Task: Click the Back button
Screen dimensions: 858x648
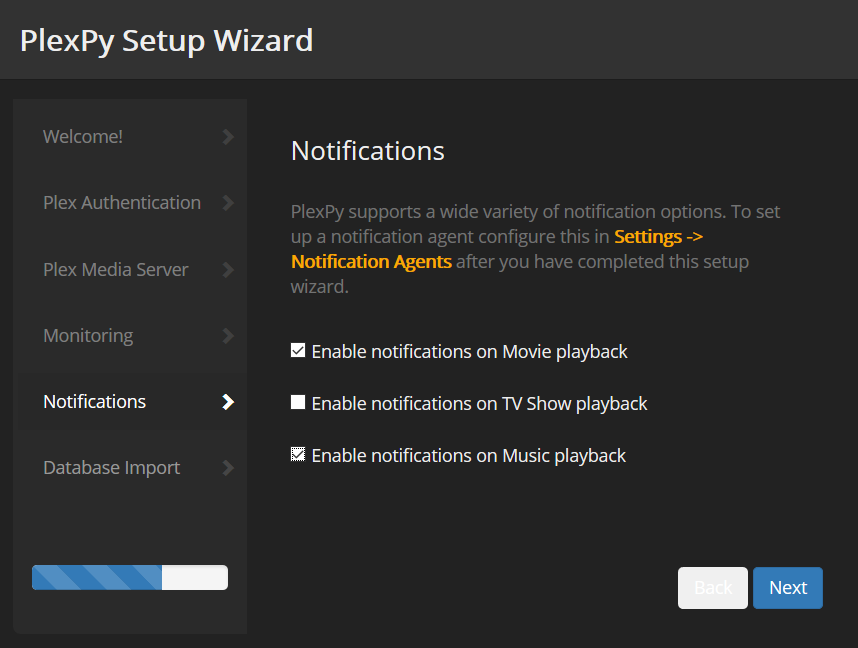Action: pyautogui.click(x=712, y=588)
